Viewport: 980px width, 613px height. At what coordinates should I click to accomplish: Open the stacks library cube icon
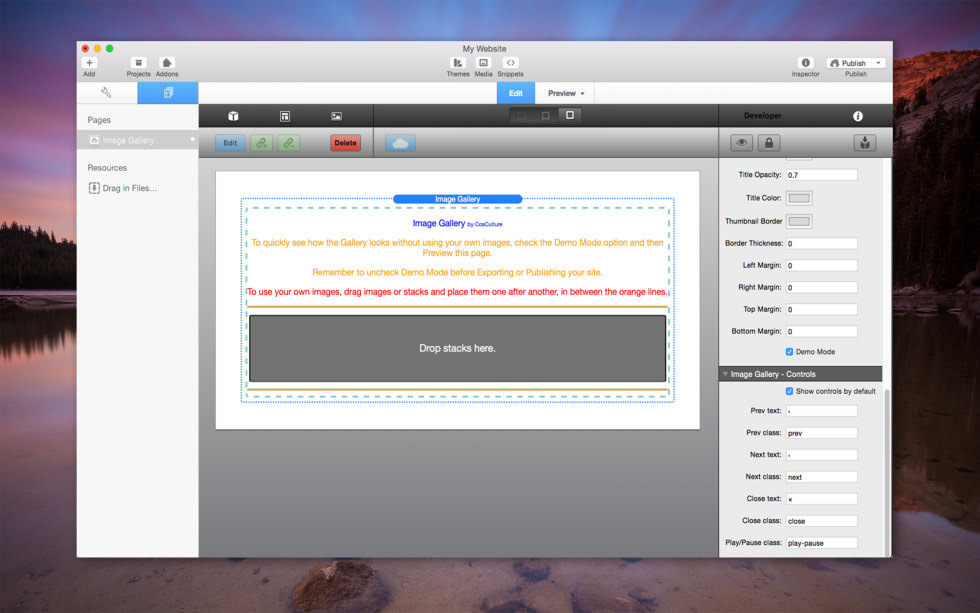tap(233, 116)
